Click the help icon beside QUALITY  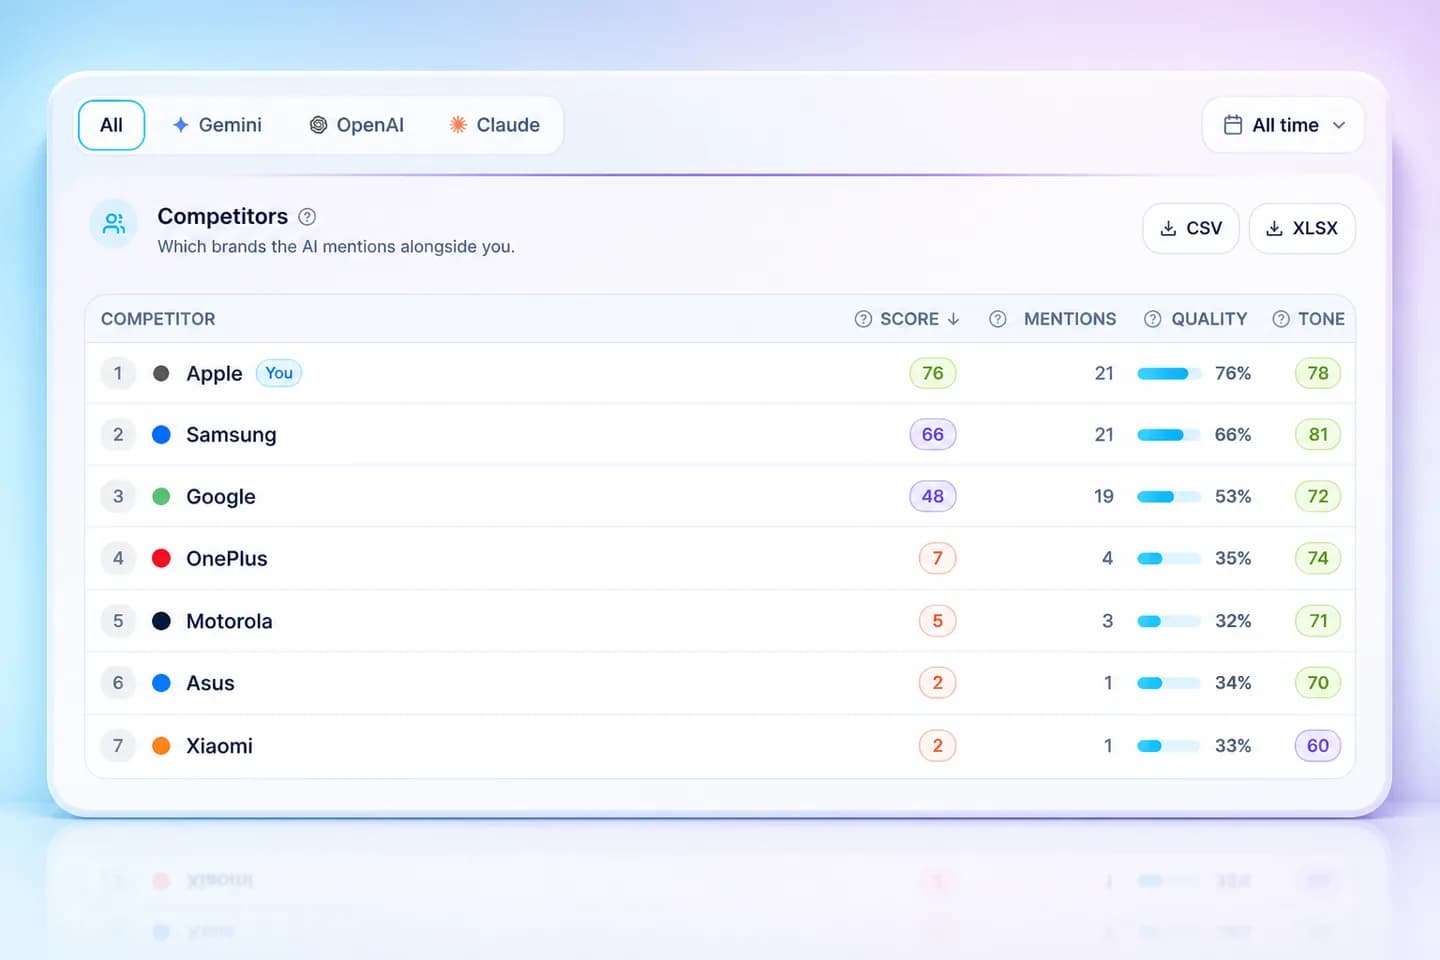pyautogui.click(x=1152, y=319)
